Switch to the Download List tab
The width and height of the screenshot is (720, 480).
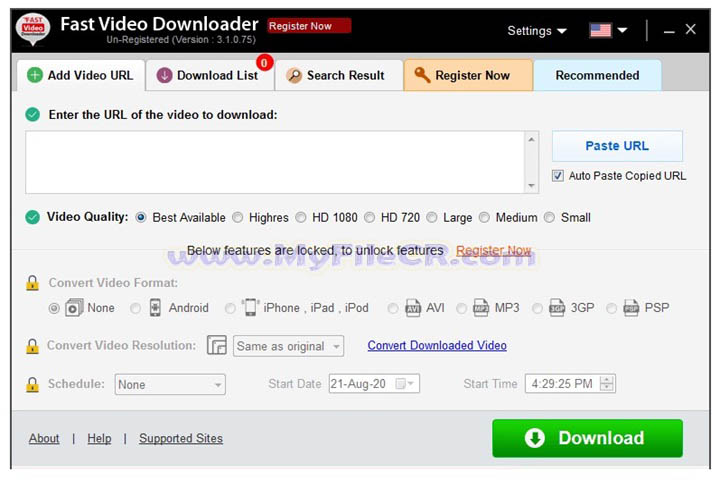[x=210, y=75]
